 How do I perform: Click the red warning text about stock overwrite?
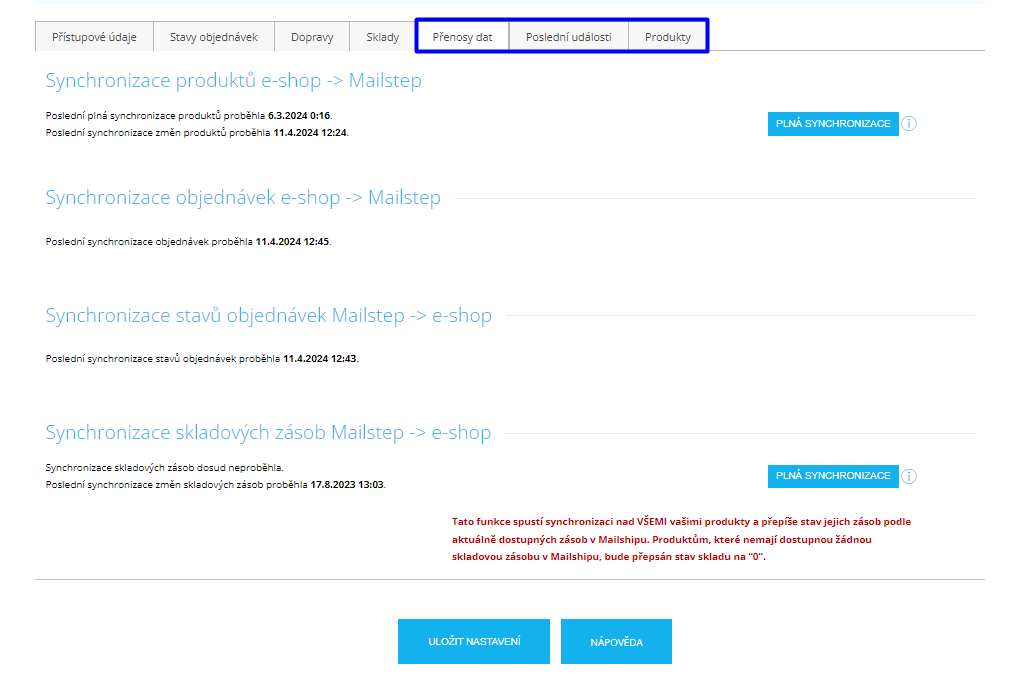681,540
